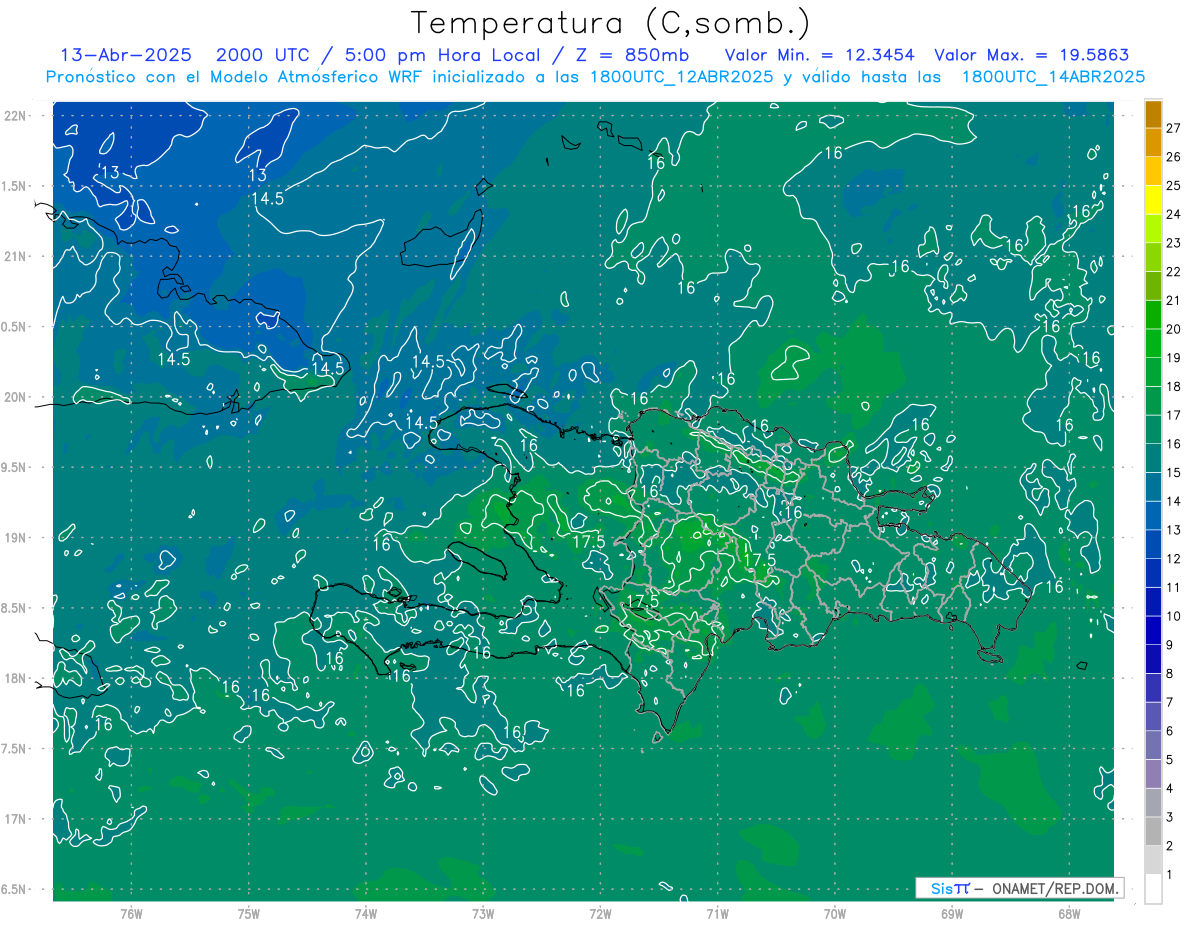Select the pressure level Z = 850mb

coord(630,55)
